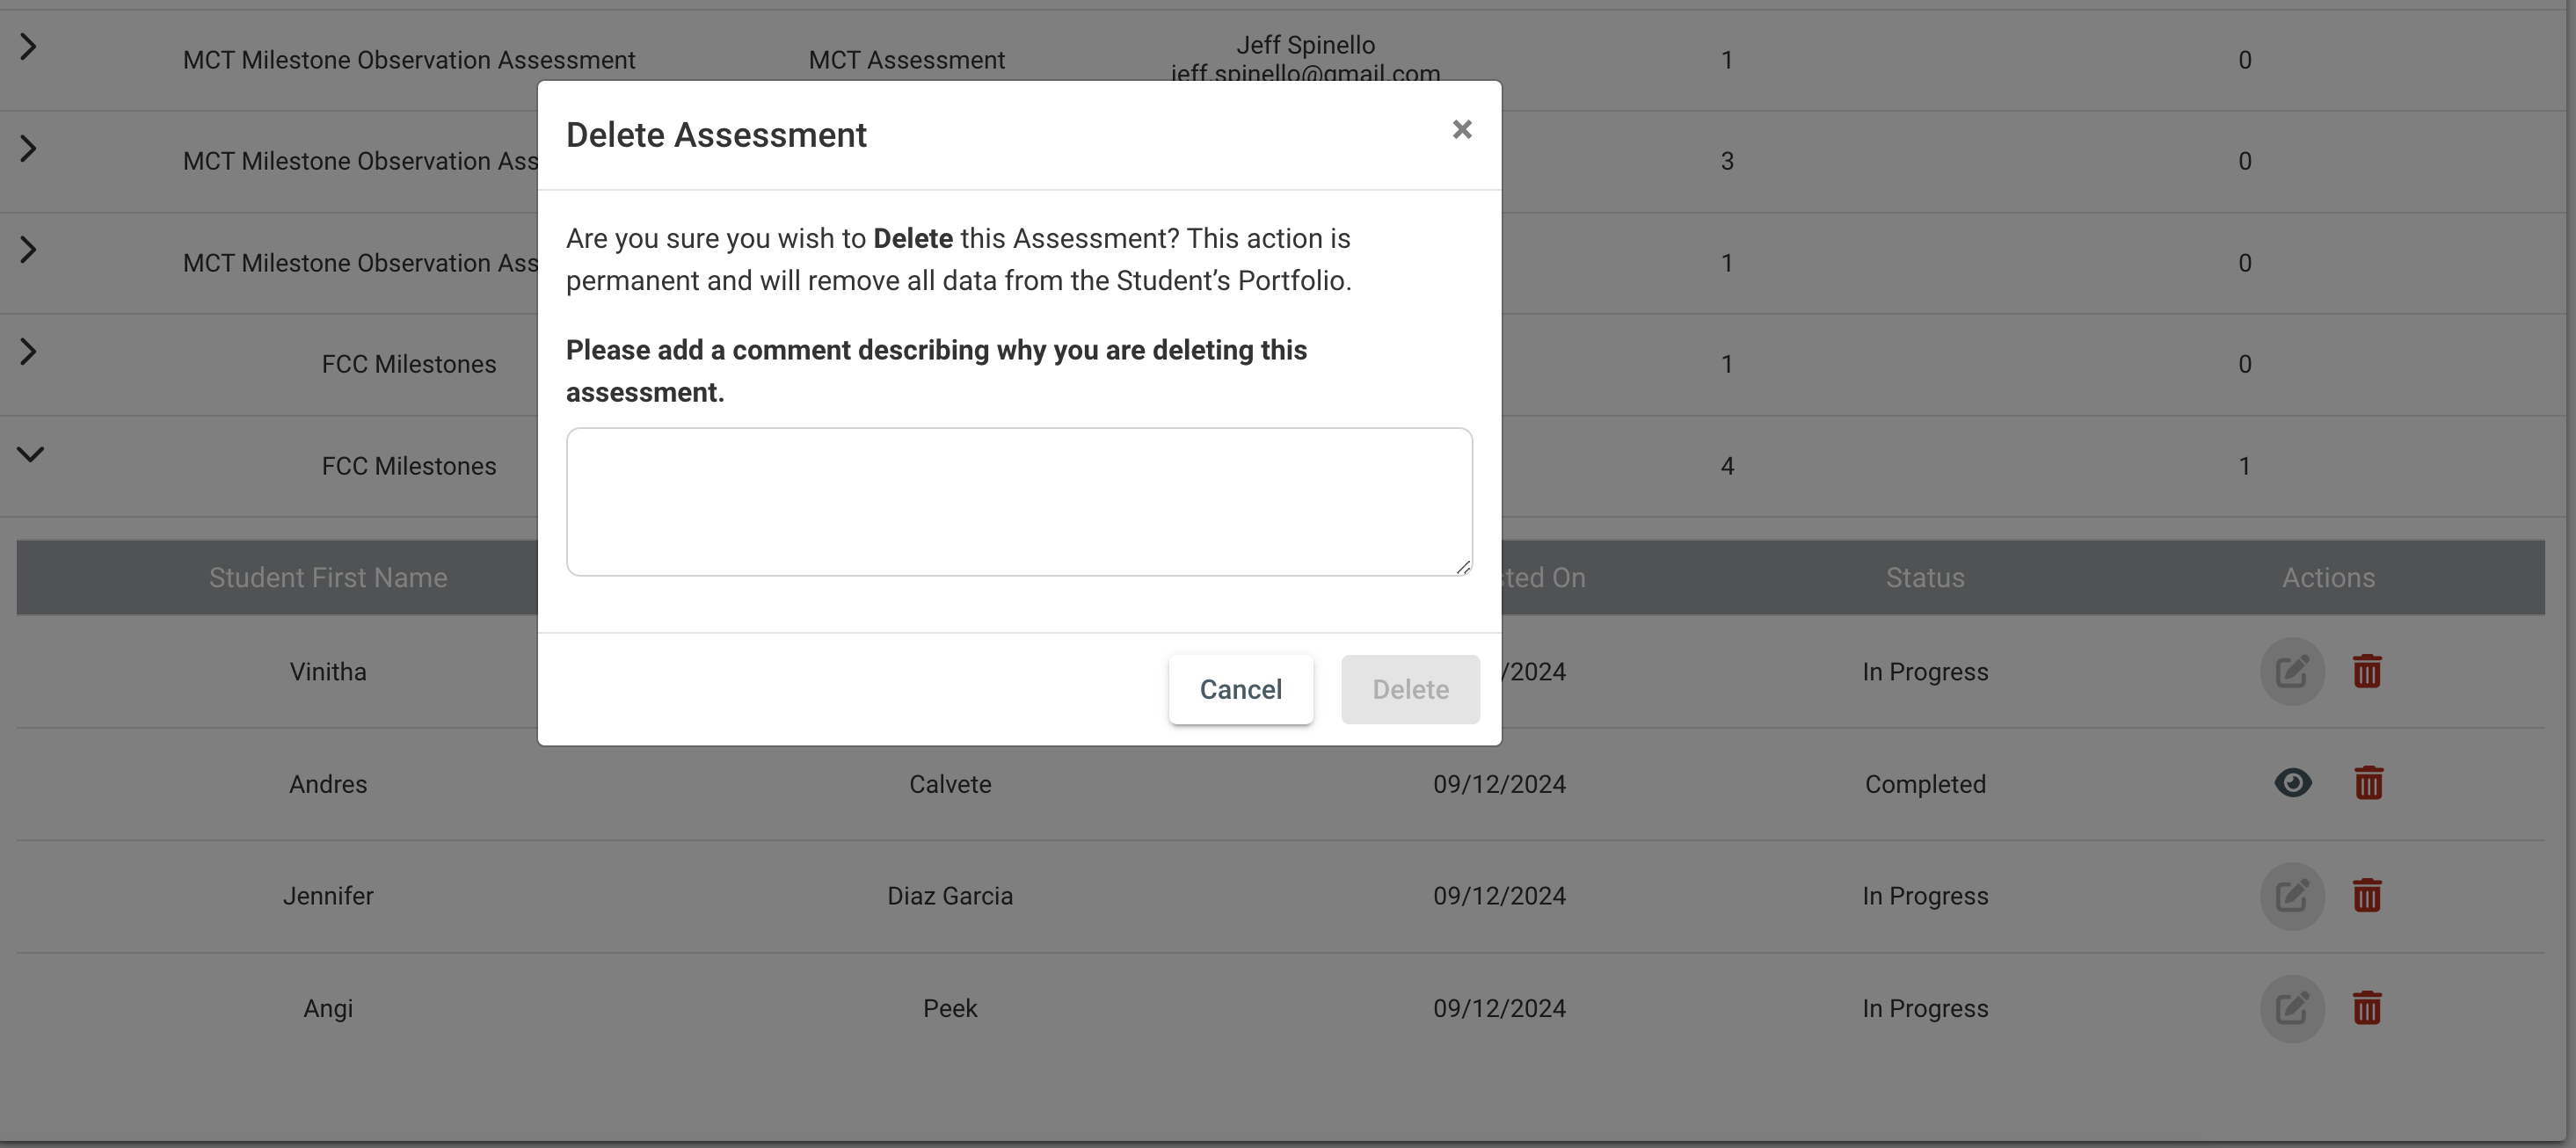
Task: Click the Status column header
Action: [x=1925, y=577]
